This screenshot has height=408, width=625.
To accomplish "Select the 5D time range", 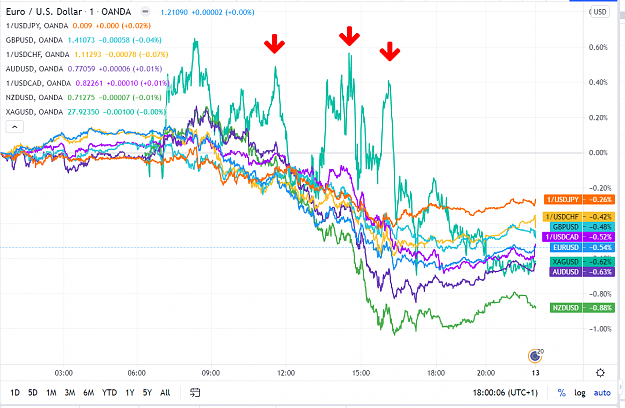I will 33,393.
